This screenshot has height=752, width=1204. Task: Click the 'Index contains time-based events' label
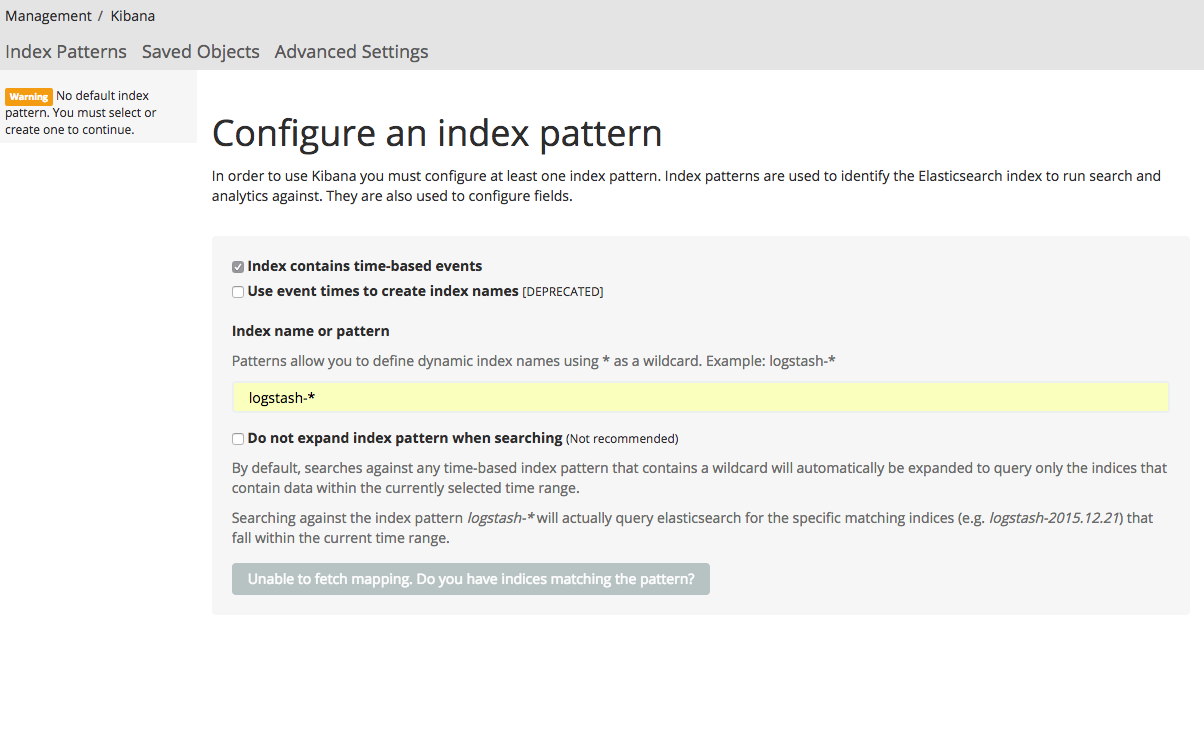click(x=365, y=266)
